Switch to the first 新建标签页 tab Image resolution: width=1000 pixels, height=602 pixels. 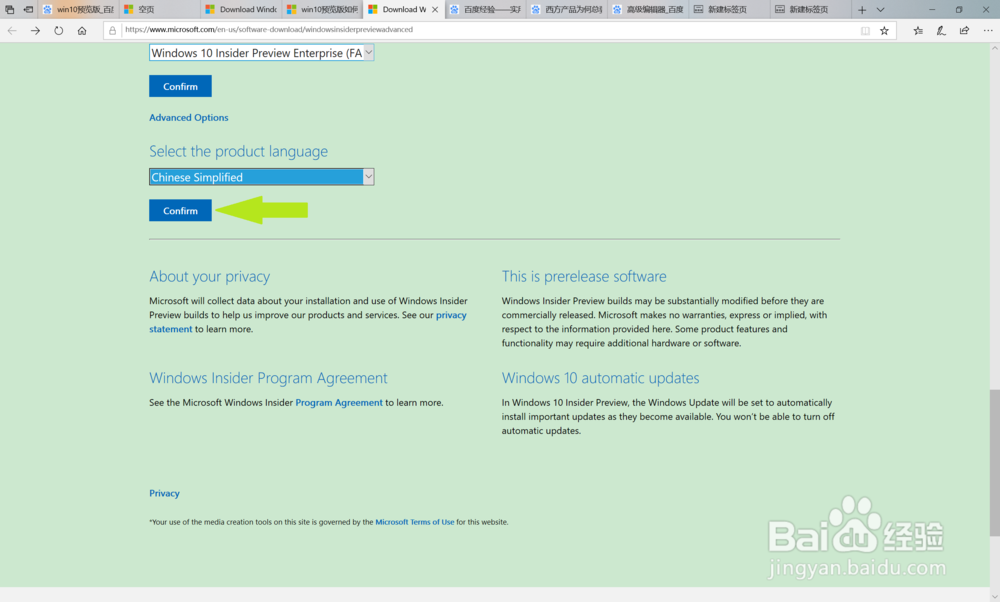[x=730, y=10]
